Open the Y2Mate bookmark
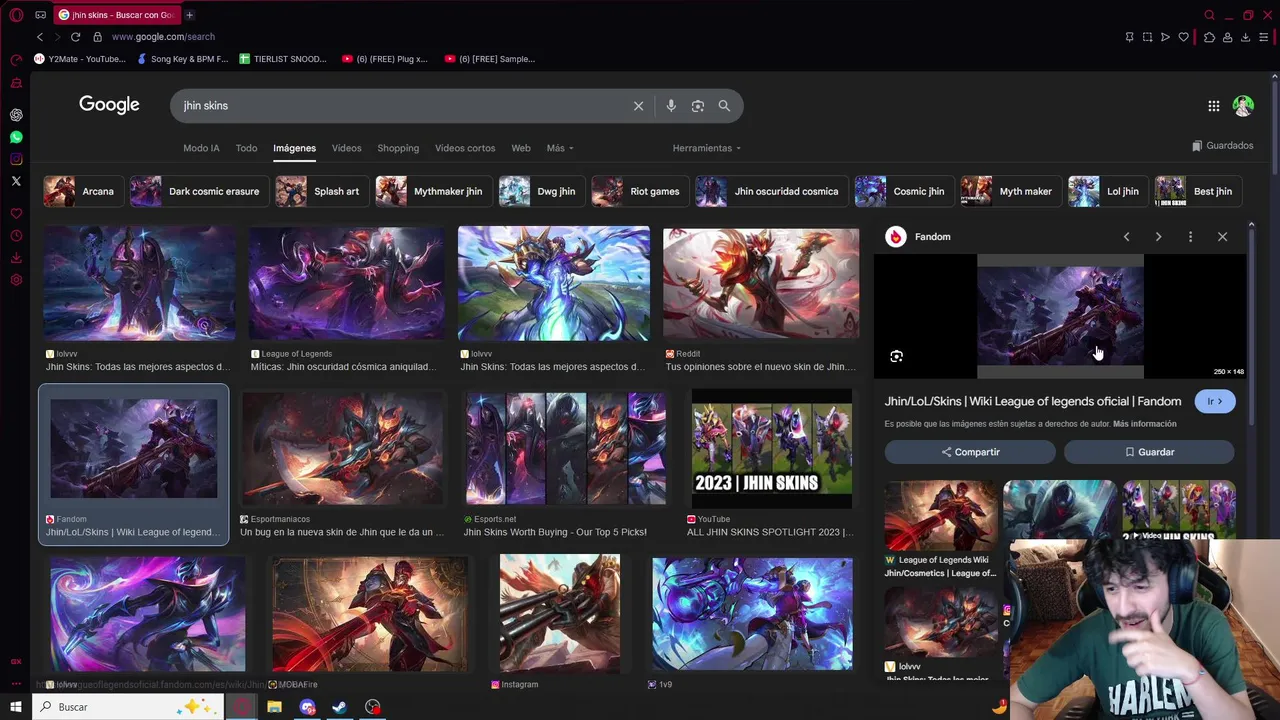Image resolution: width=1280 pixels, height=720 pixels. tap(80, 59)
